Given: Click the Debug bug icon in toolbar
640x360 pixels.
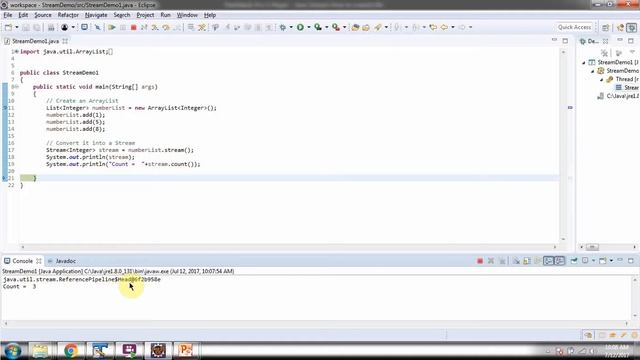Looking at the screenshot, I should (x=283, y=27).
